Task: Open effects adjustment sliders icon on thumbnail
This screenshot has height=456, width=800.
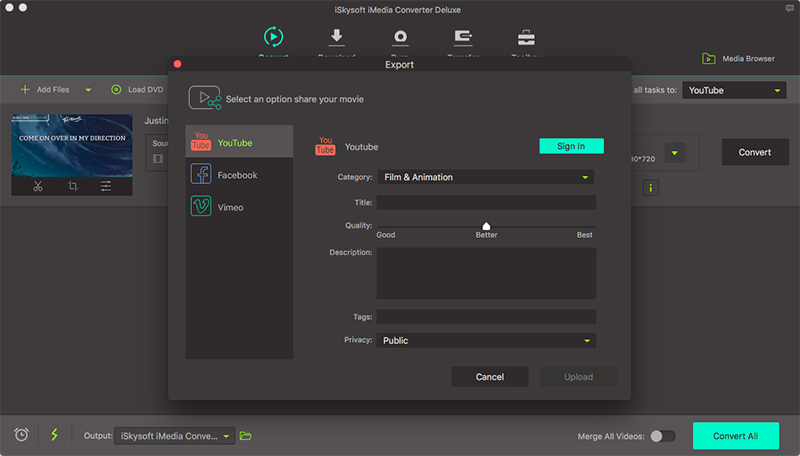Action: [108, 185]
